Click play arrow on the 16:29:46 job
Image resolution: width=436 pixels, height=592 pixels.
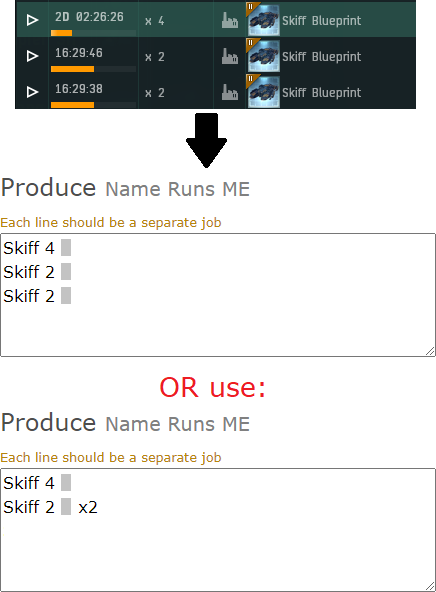coord(32,56)
